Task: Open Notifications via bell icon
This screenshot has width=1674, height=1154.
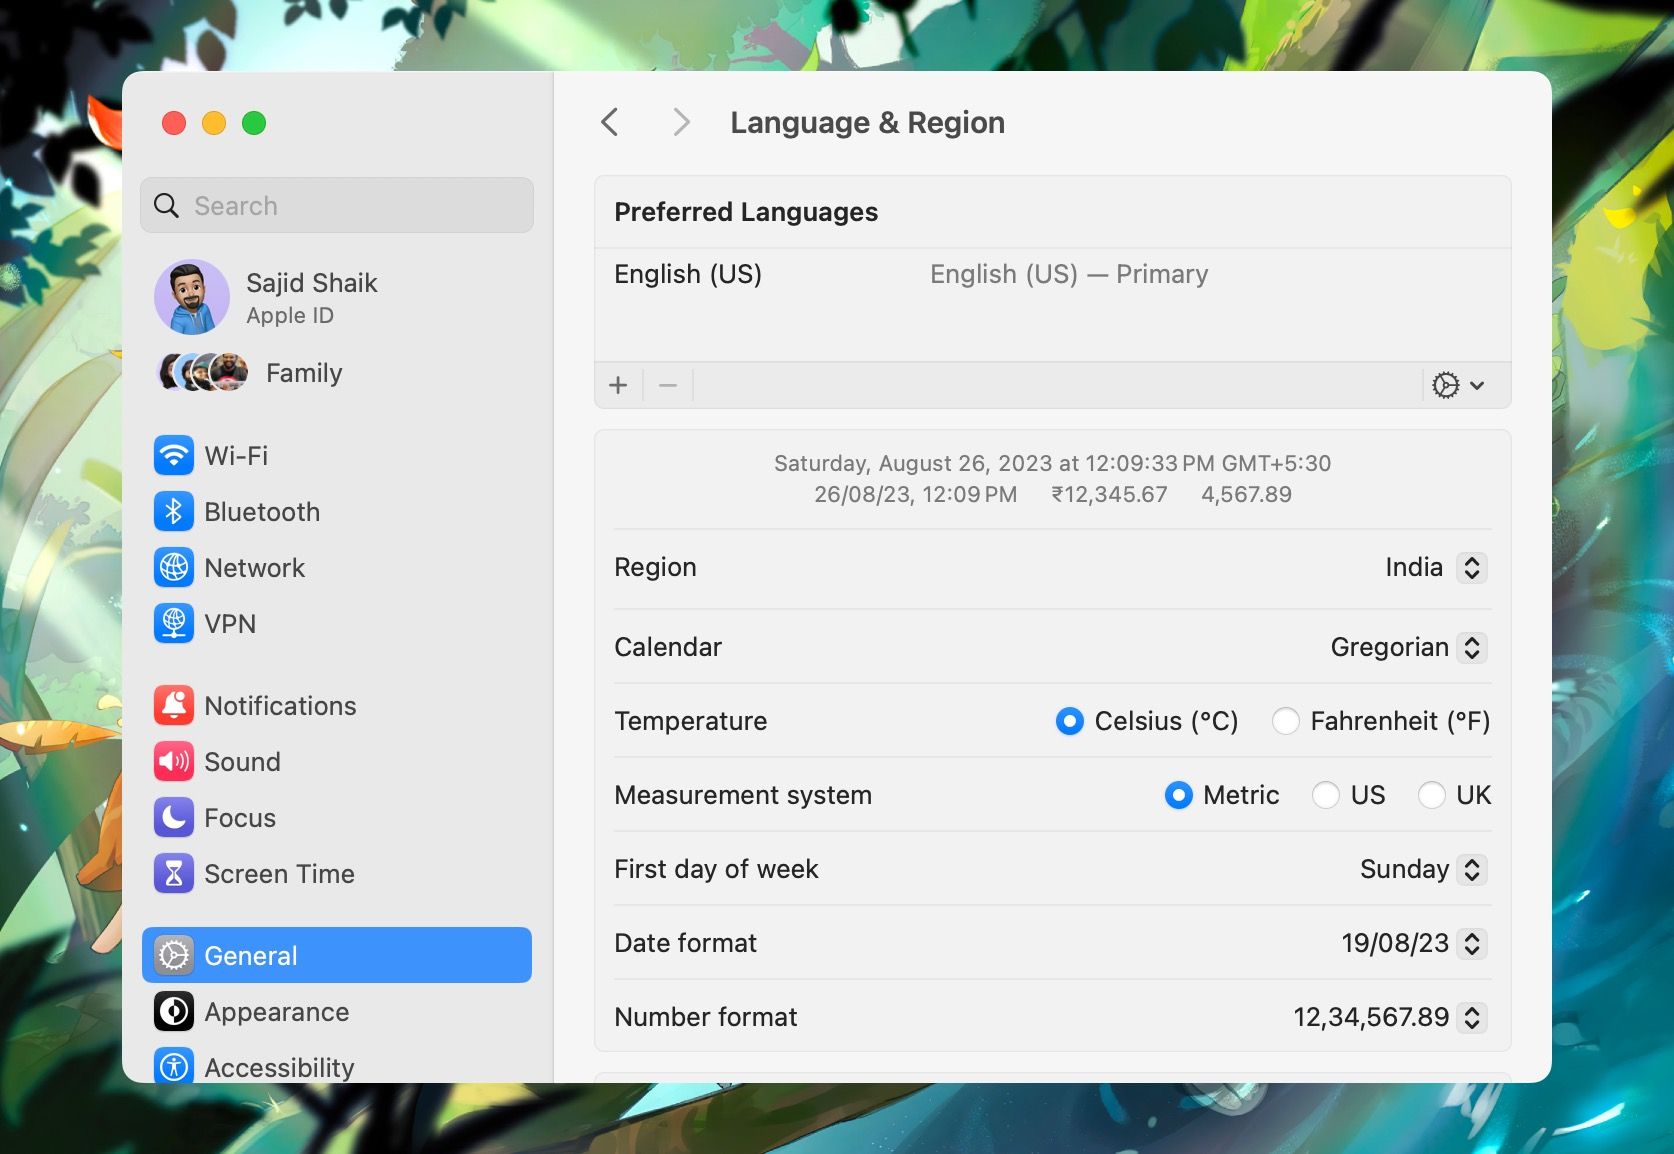Action: (173, 705)
